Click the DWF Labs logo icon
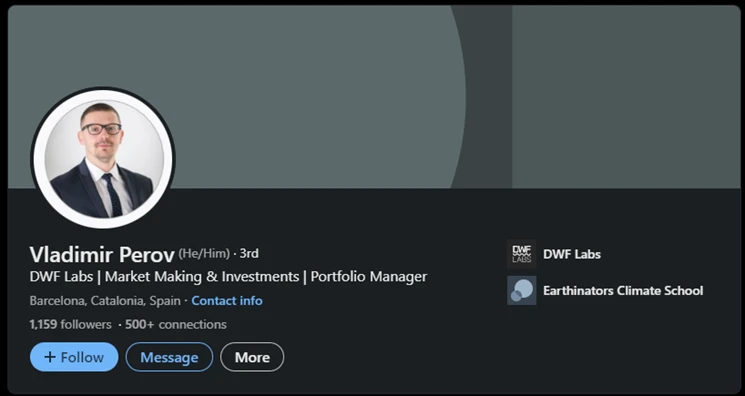The image size is (745, 396). click(522, 254)
